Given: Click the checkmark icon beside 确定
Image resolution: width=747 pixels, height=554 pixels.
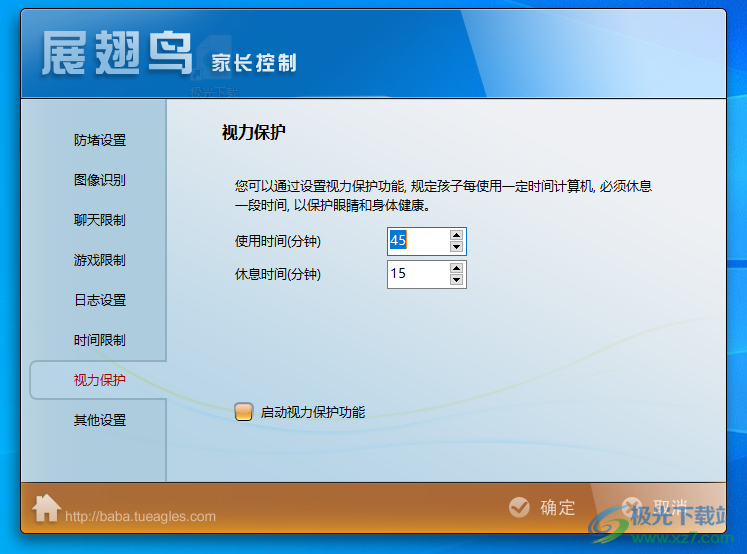Looking at the screenshot, I should (x=518, y=507).
